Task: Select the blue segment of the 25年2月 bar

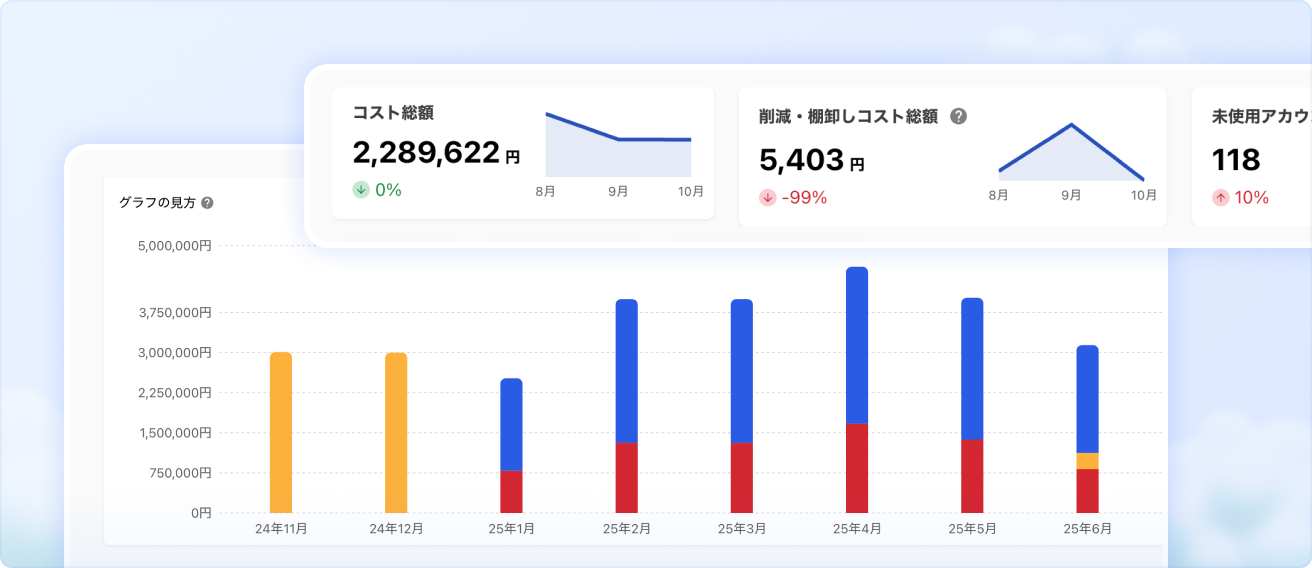Action: click(626, 370)
